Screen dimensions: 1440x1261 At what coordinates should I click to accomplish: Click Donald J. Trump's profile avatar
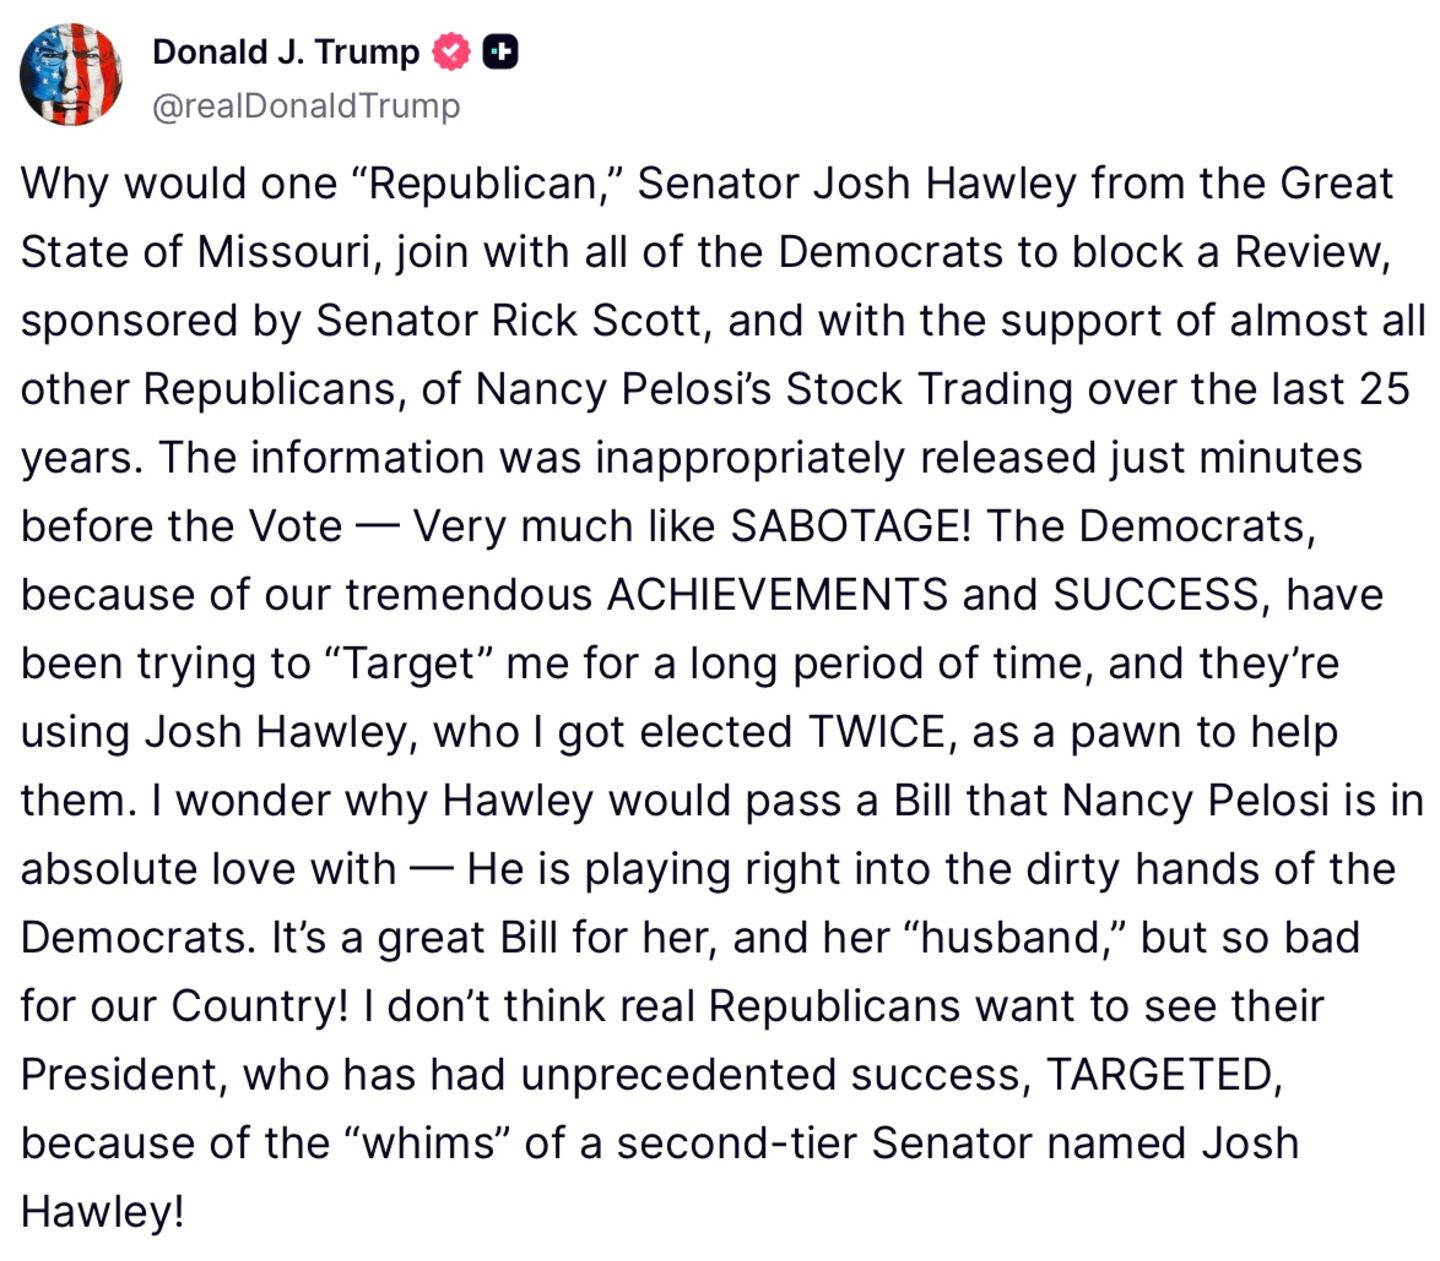(70, 72)
